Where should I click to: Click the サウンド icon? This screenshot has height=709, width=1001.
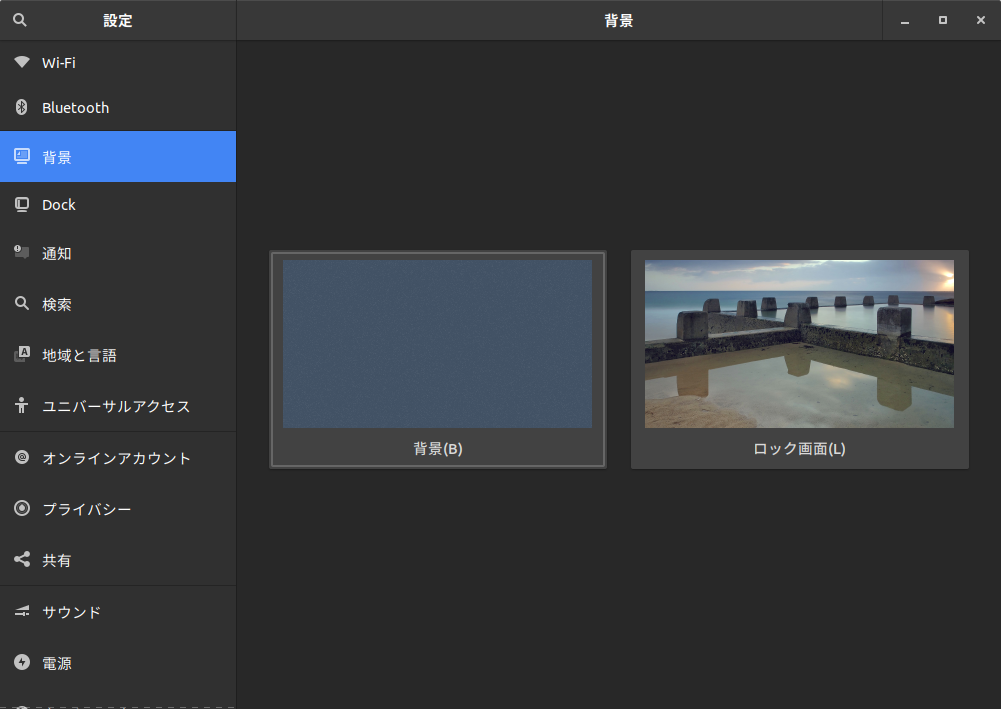[x=22, y=611]
